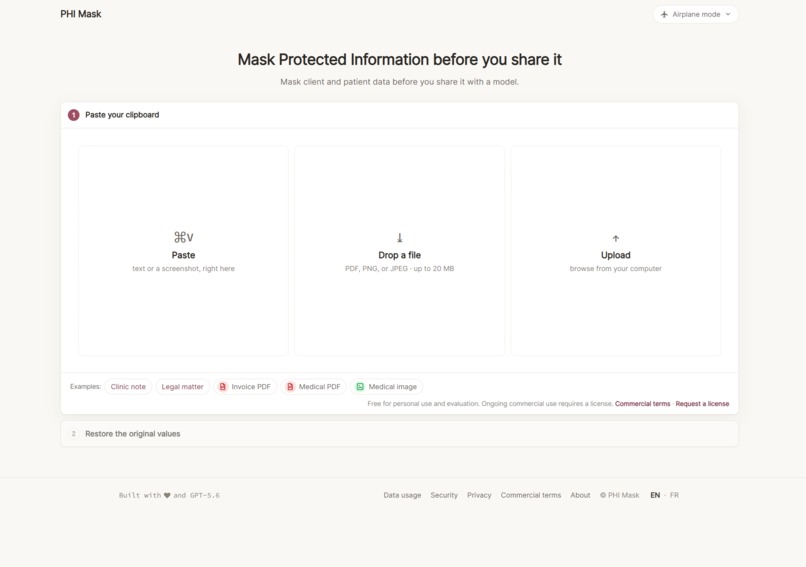The image size is (806, 567).
Task: Click the subtitle 'Mask client and patient data' text
Action: coord(399,82)
